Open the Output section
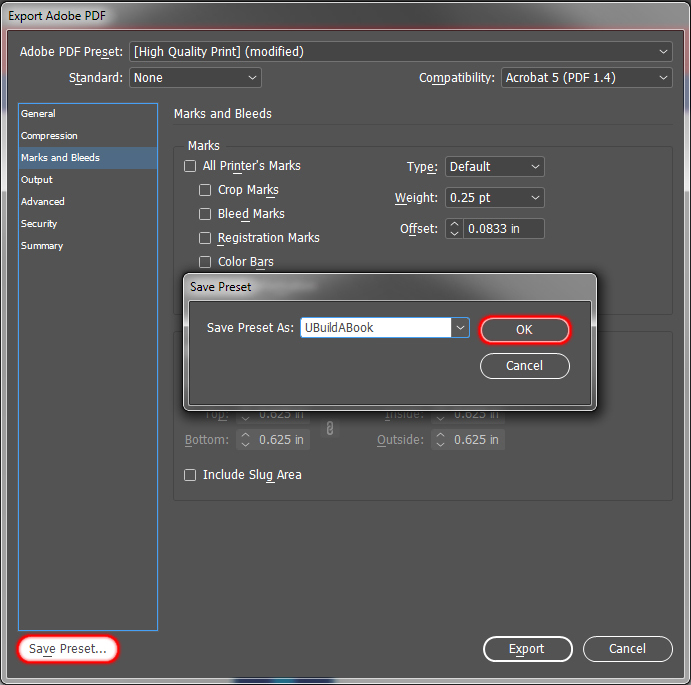The height and width of the screenshot is (685, 691). point(88,180)
